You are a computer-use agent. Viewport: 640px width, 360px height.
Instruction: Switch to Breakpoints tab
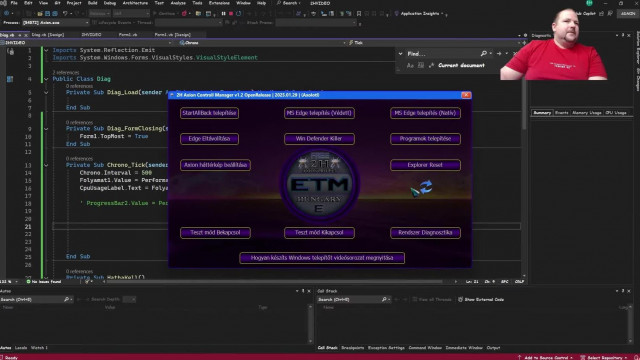(x=352, y=348)
